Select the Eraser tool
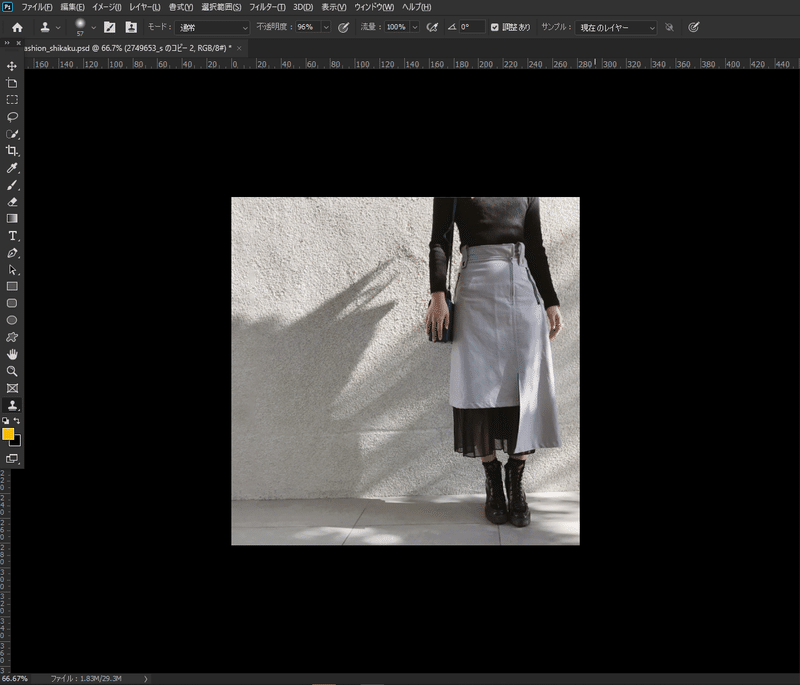The height and width of the screenshot is (685, 800). tap(12, 201)
